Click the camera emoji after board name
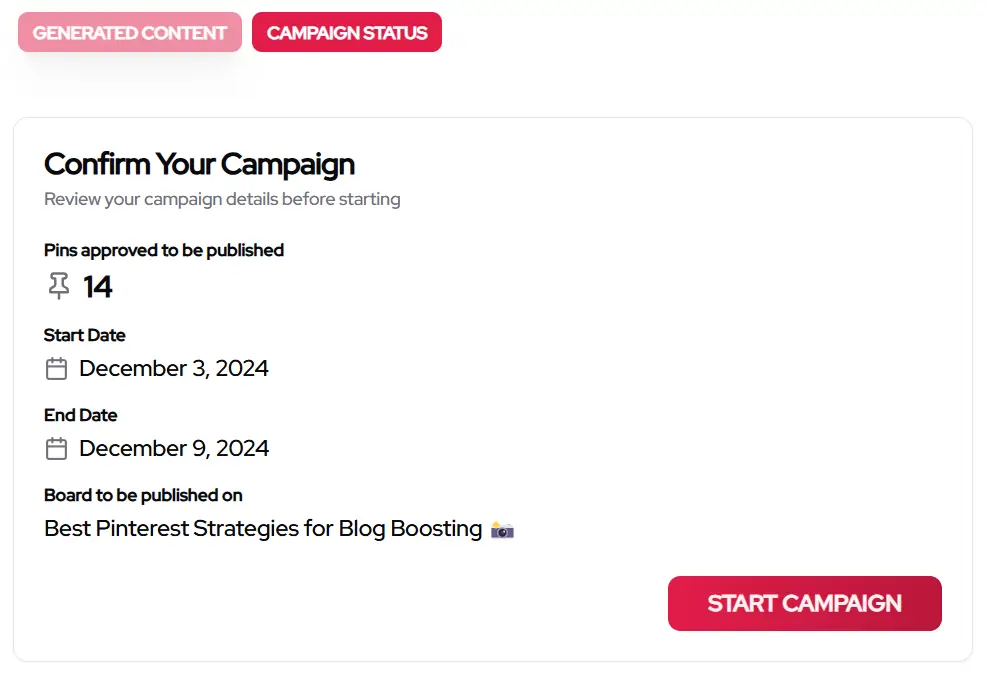The height and width of the screenshot is (673, 986). click(502, 530)
